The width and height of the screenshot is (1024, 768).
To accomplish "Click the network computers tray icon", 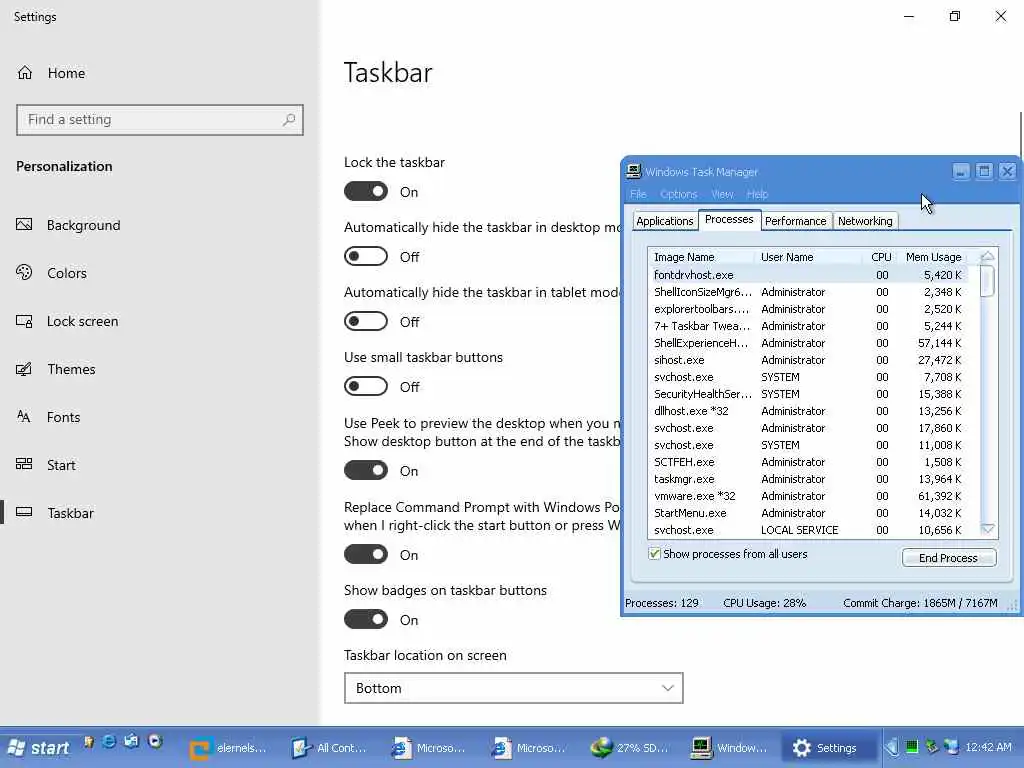I will (952, 746).
